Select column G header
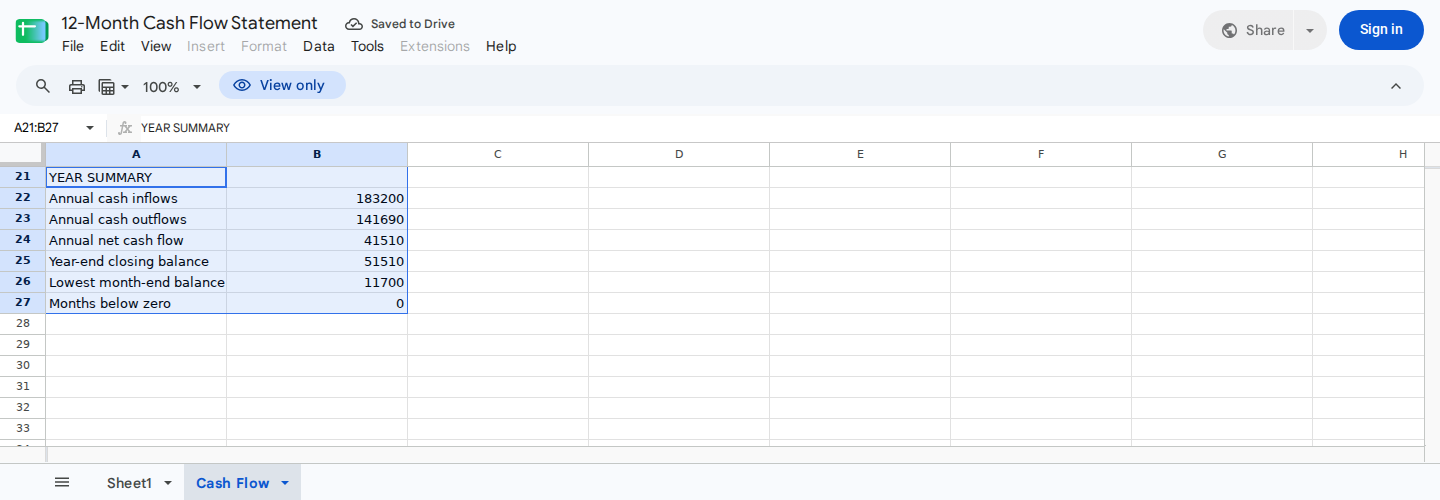 [1222, 154]
